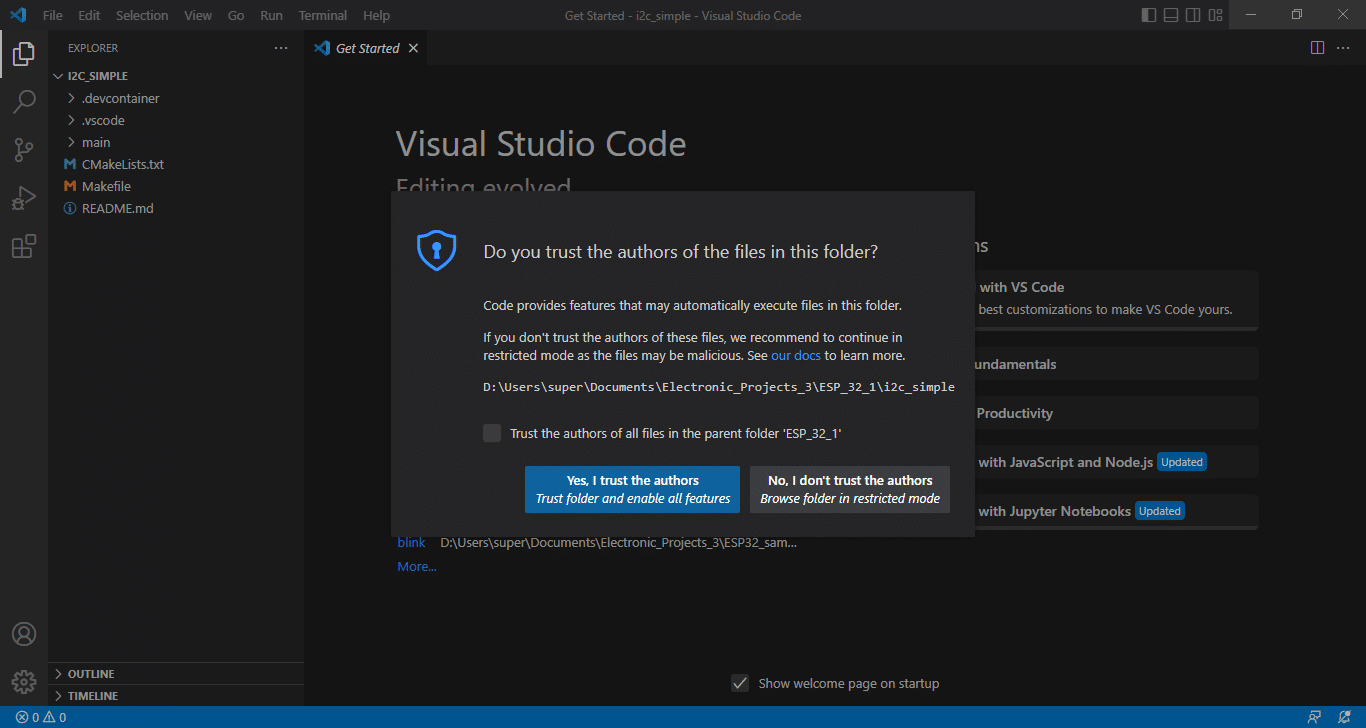Image resolution: width=1366 pixels, height=728 pixels.
Task: Click the split editor right icon
Action: (1317, 48)
